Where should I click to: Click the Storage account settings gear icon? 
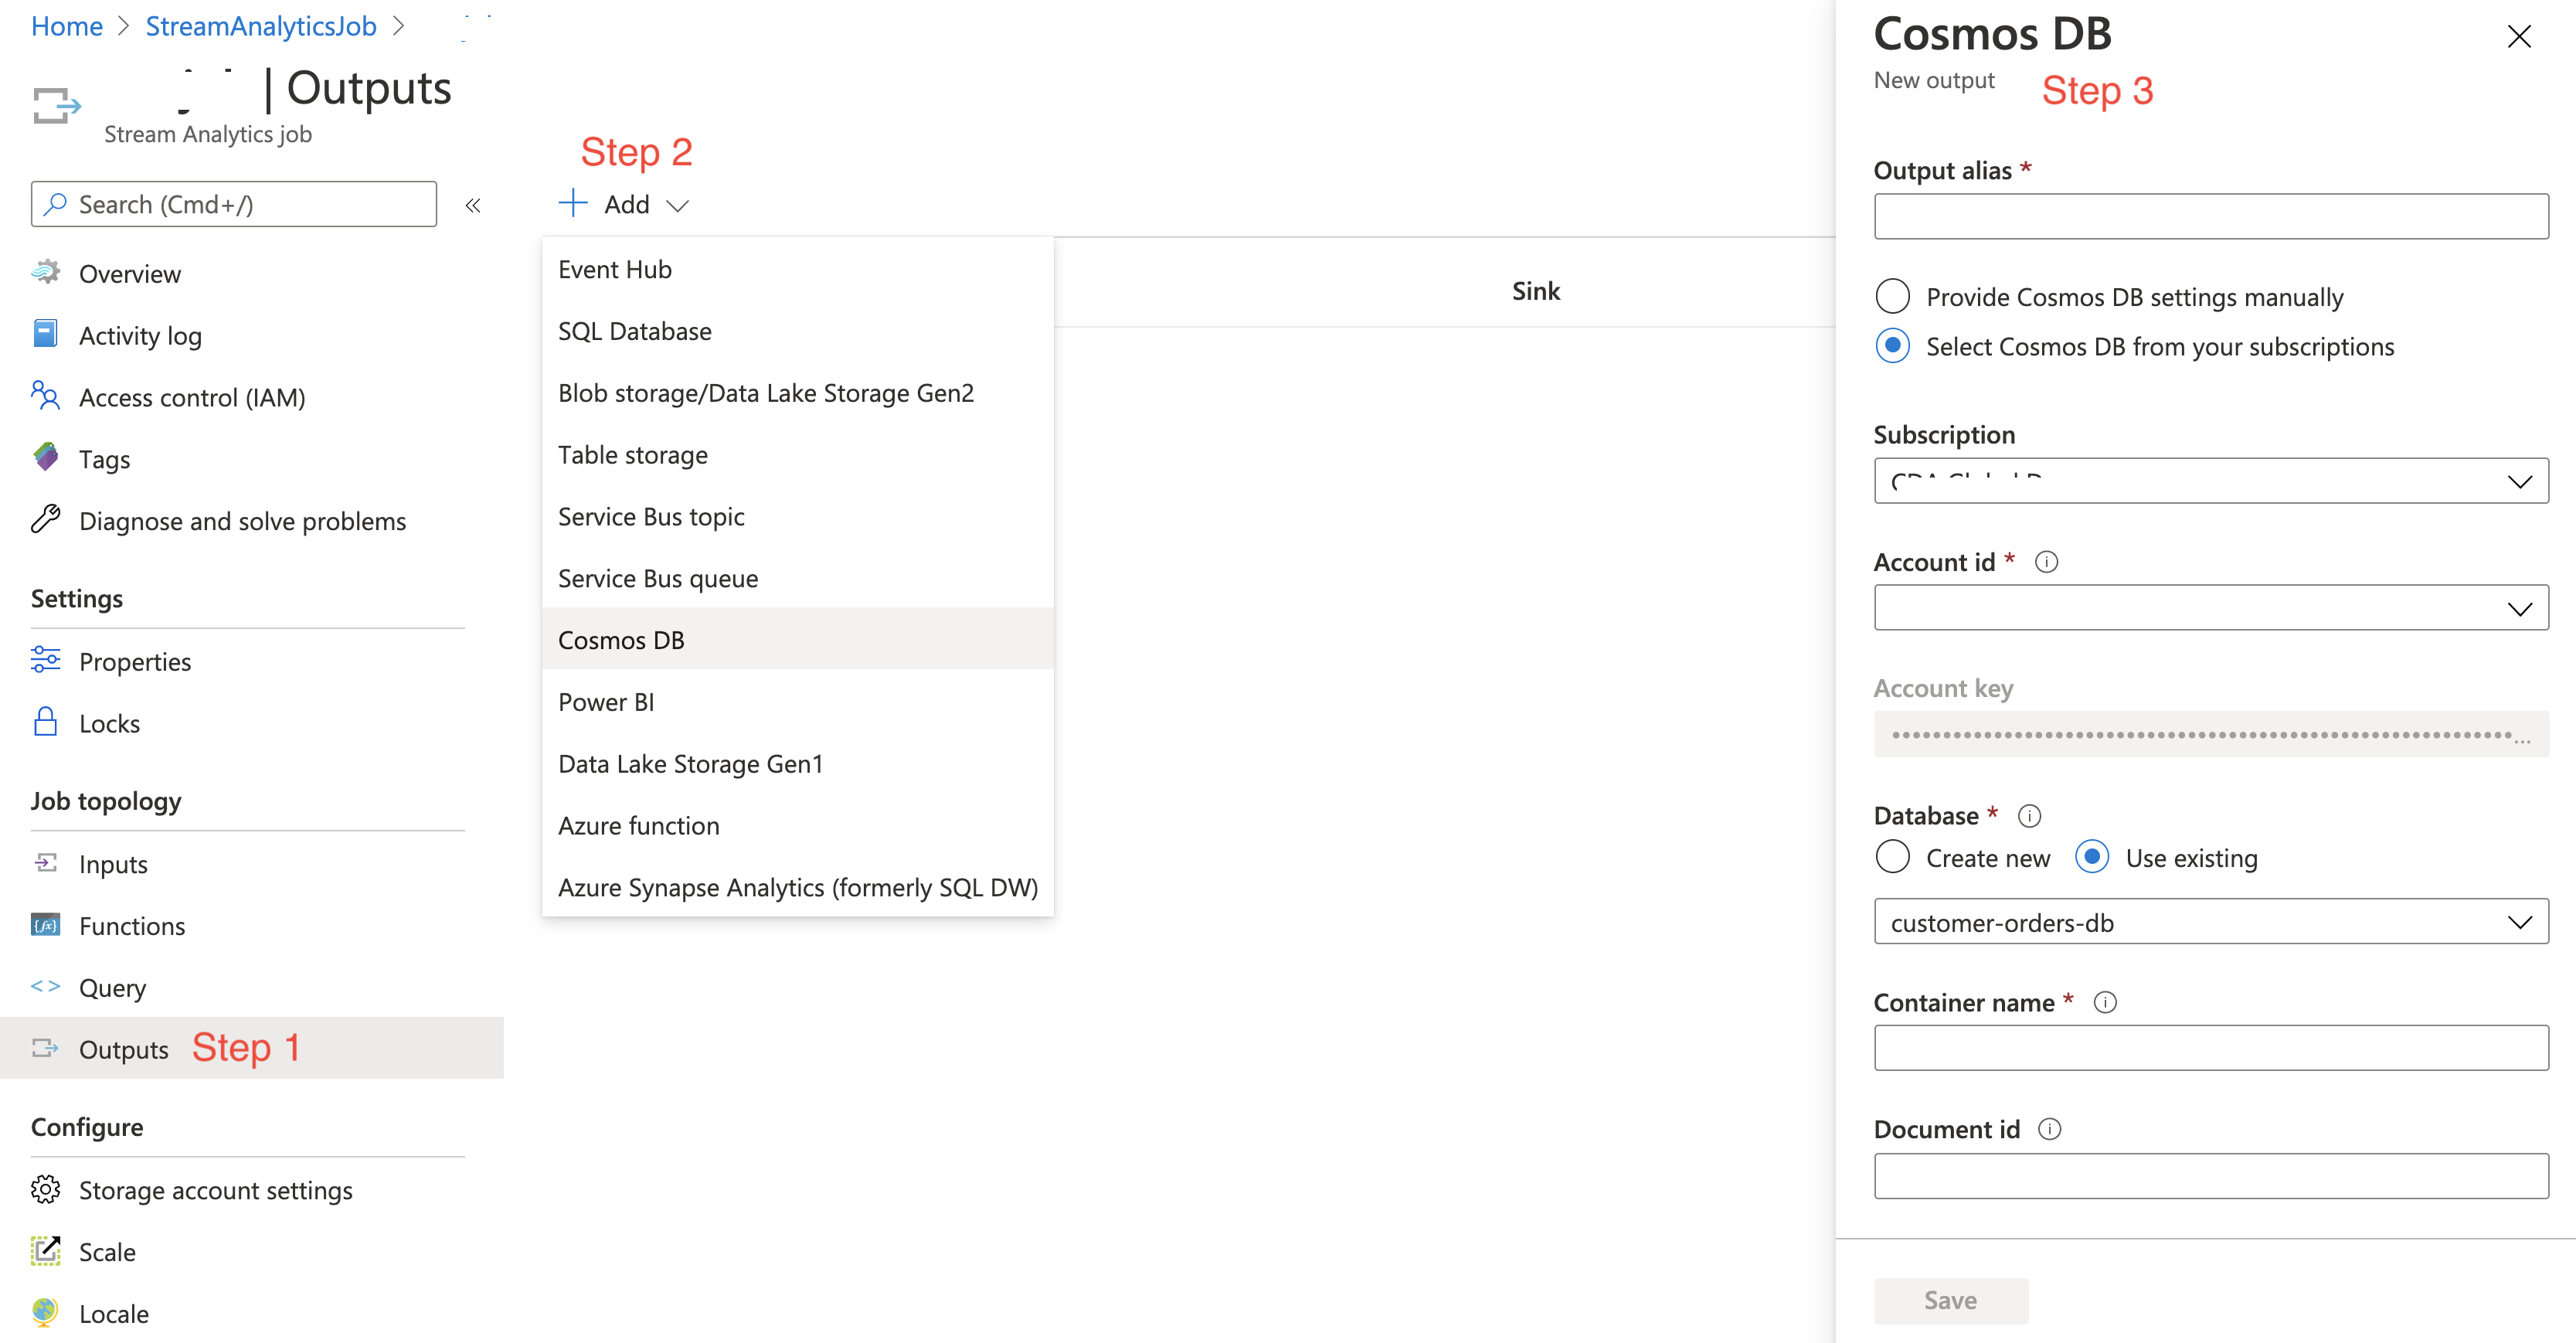(45, 1189)
